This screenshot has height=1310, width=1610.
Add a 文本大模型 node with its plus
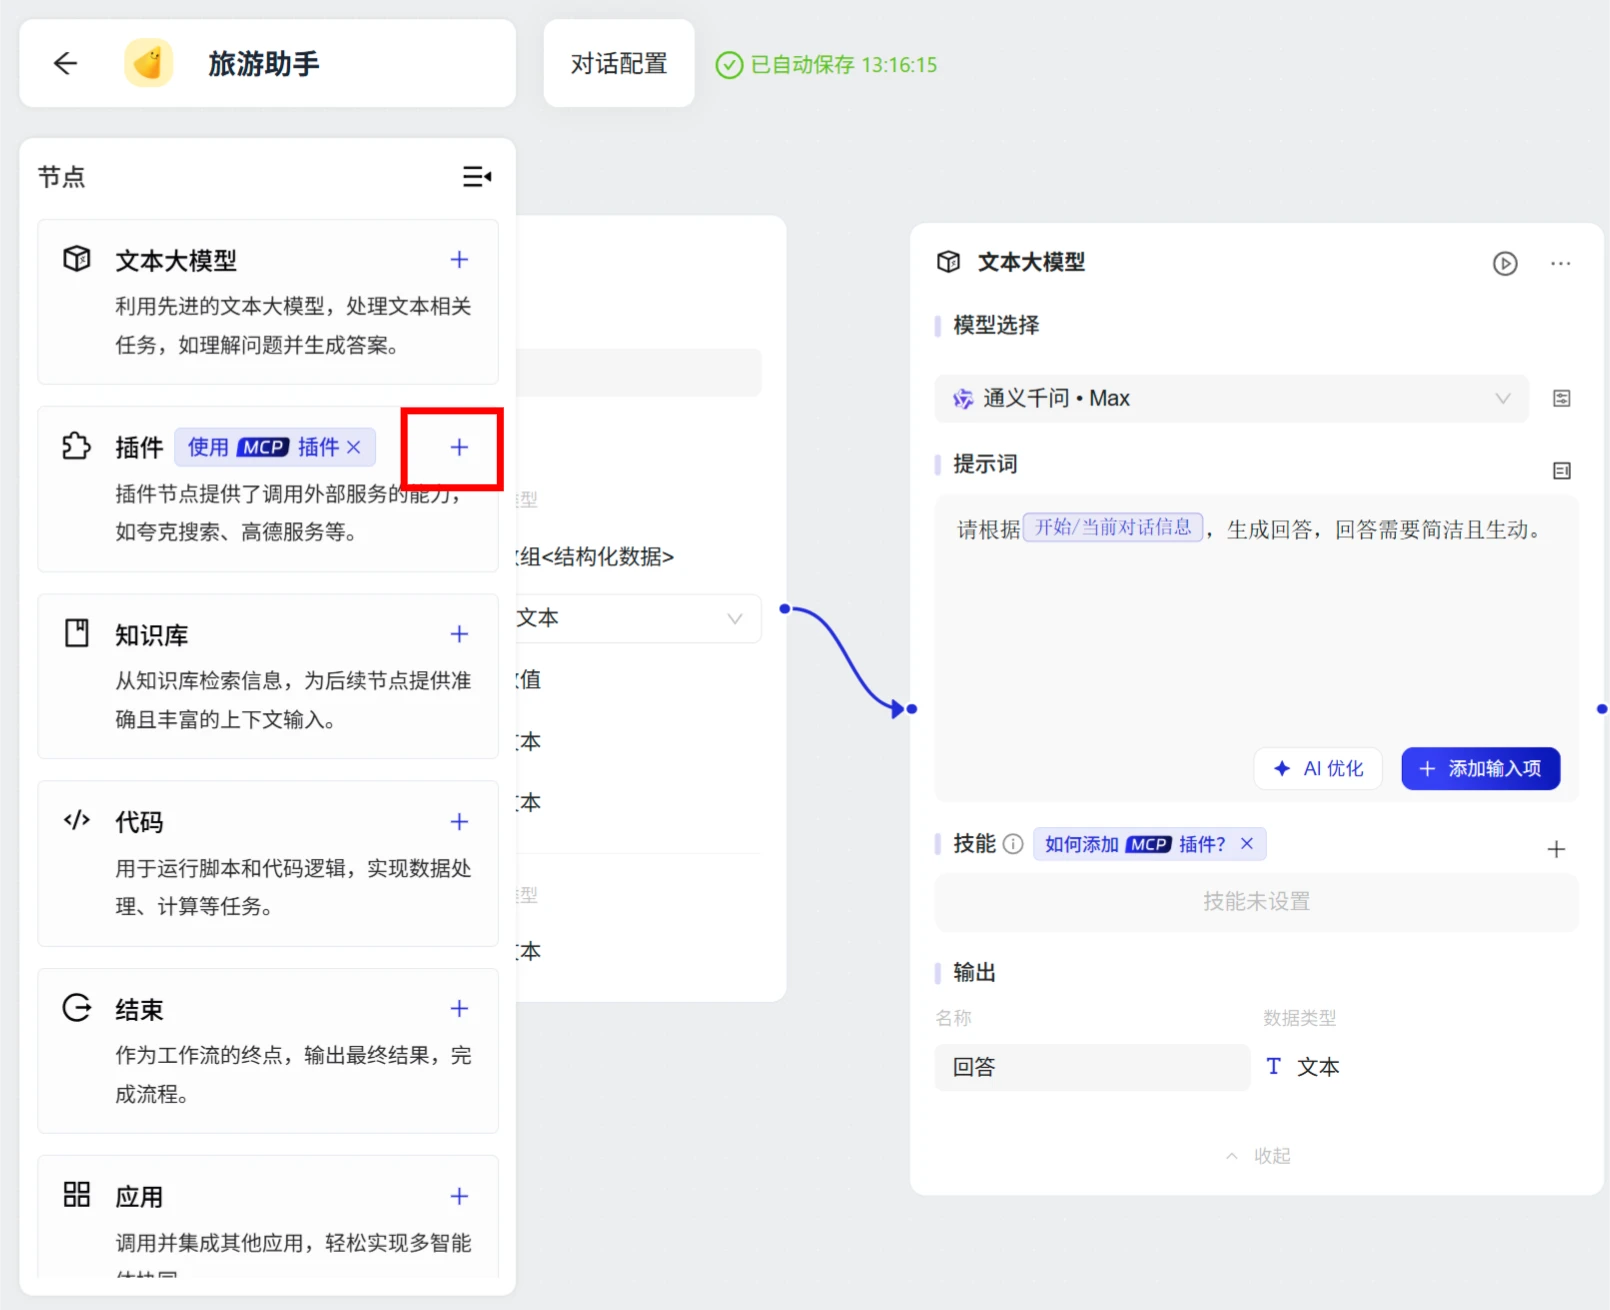coord(459,260)
